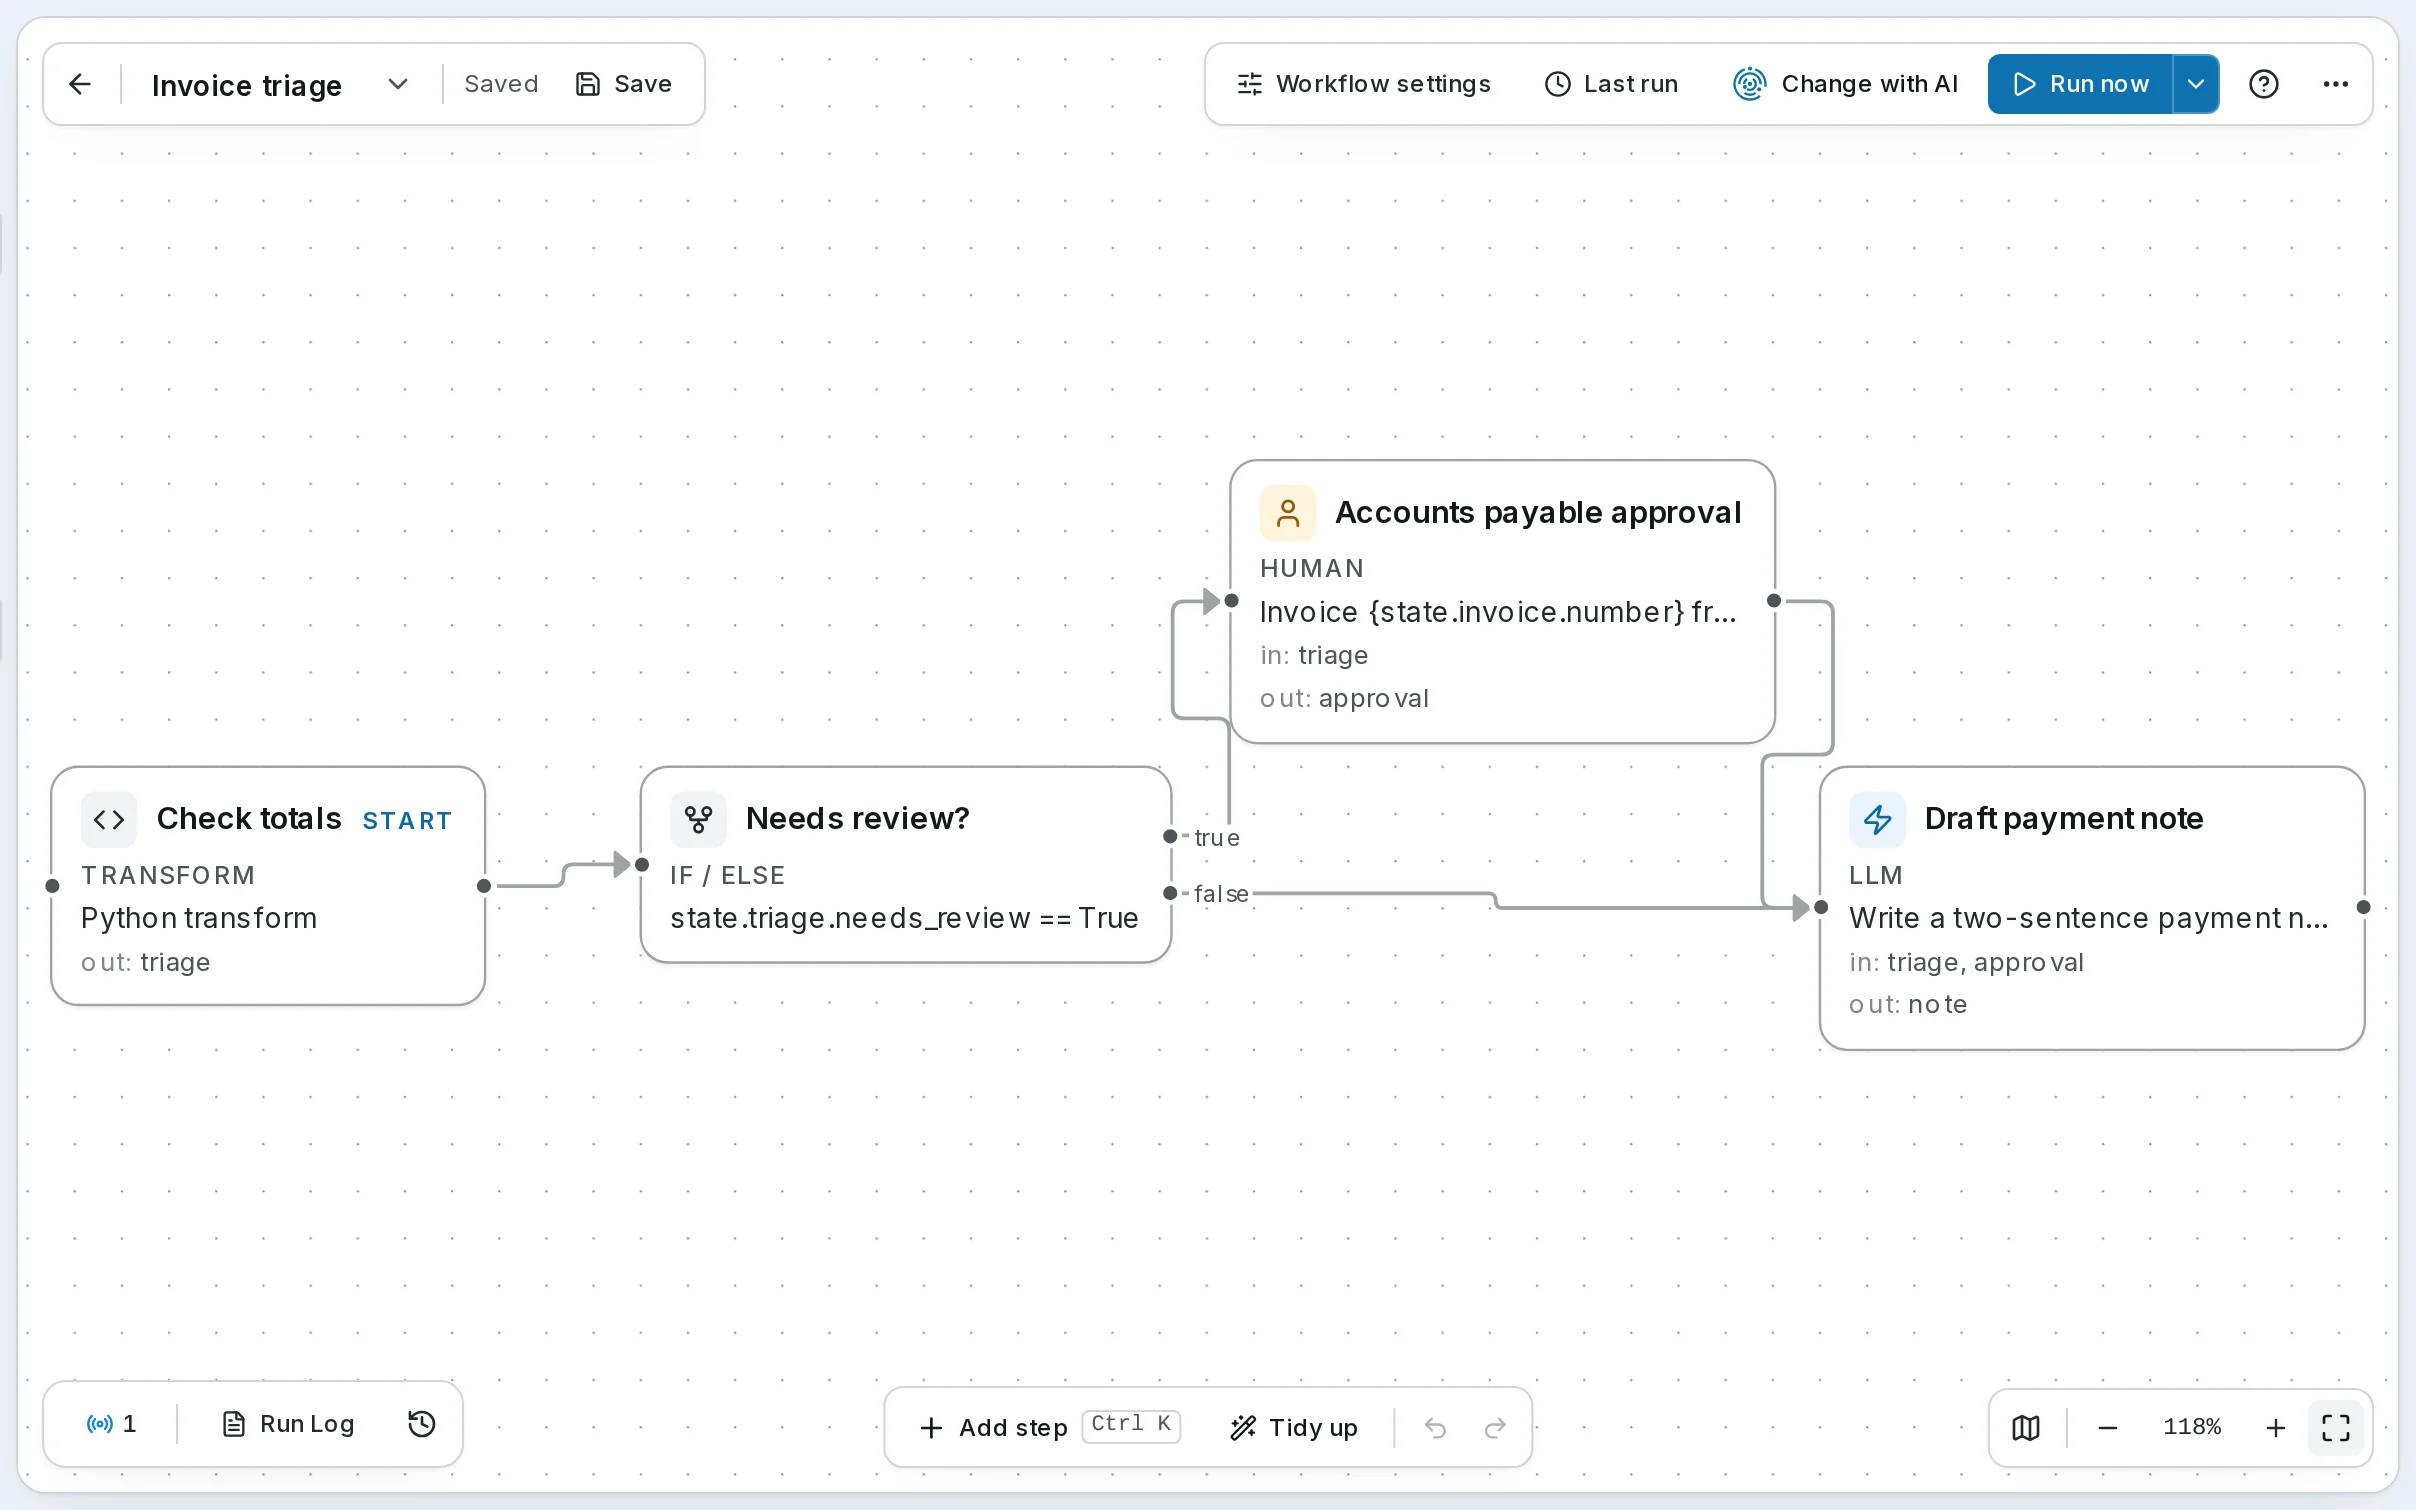The width and height of the screenshot is (2416, 1510).
Task: Expand the Run now options arrow
Action: pos(2196,84)
